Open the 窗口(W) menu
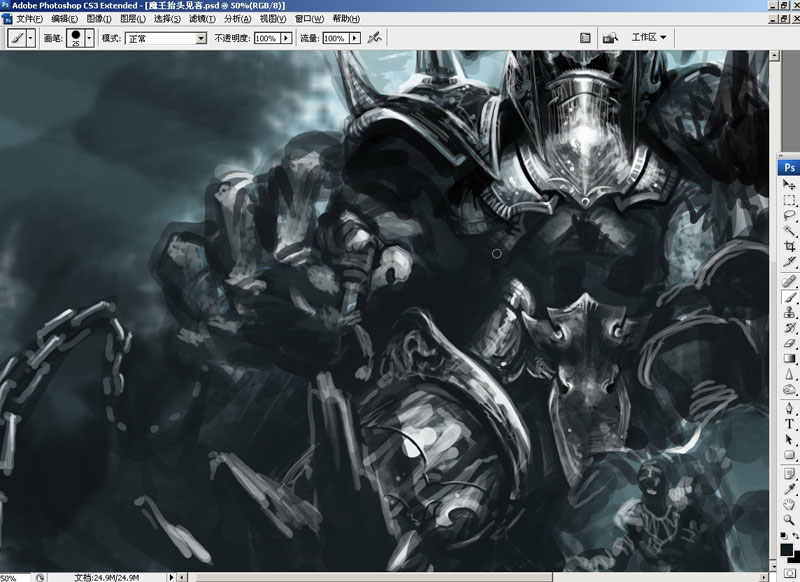The height and width of the screenshot is (582, 800). click(x=309, y=19)
